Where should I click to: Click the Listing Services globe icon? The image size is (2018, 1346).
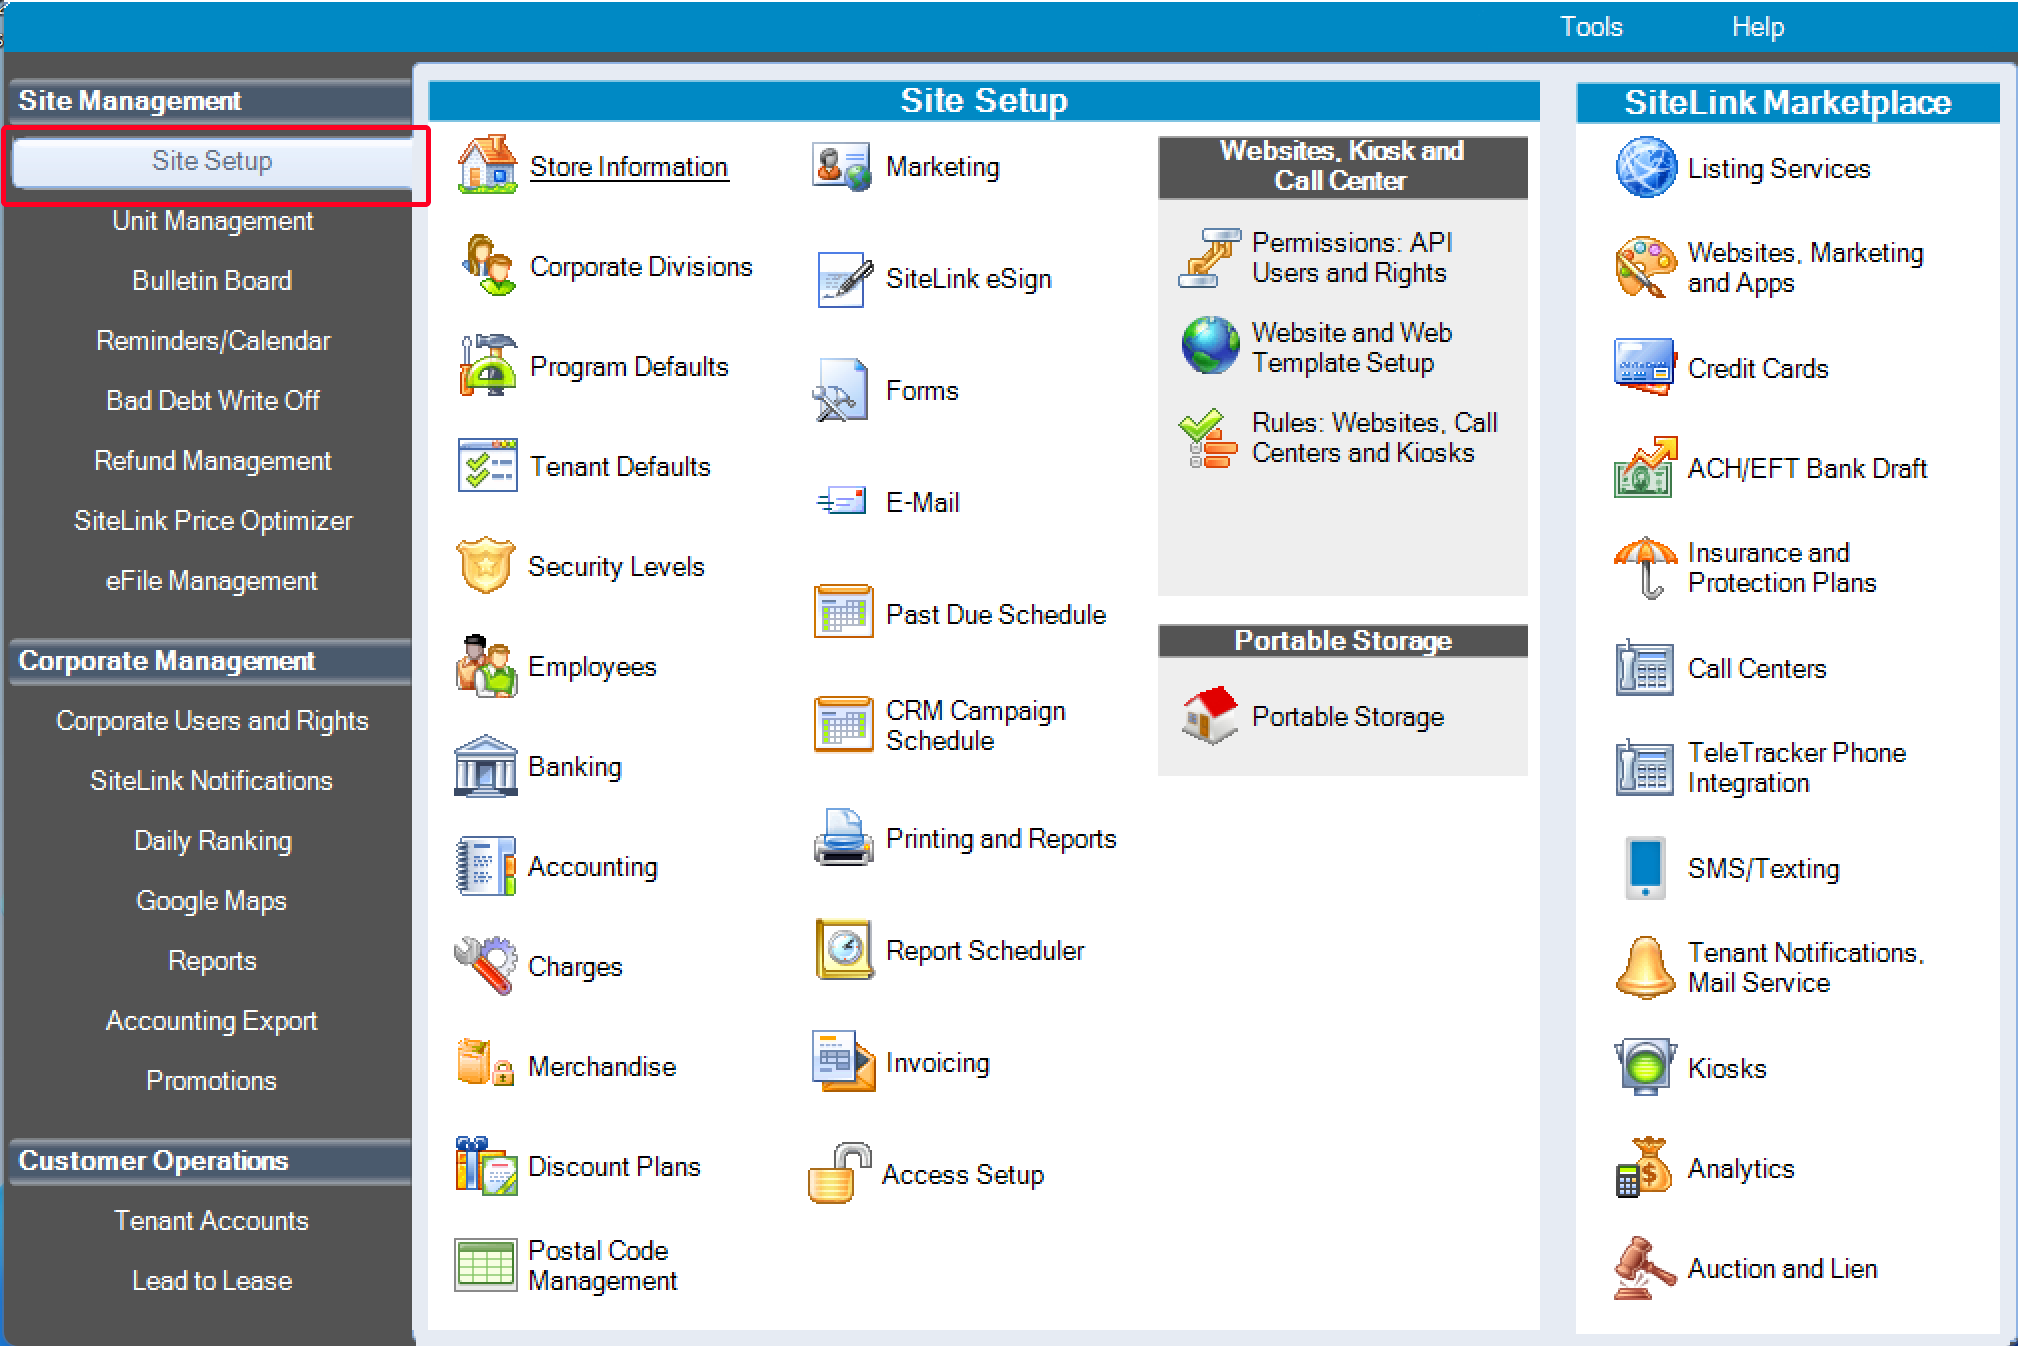coord(1646,167)
